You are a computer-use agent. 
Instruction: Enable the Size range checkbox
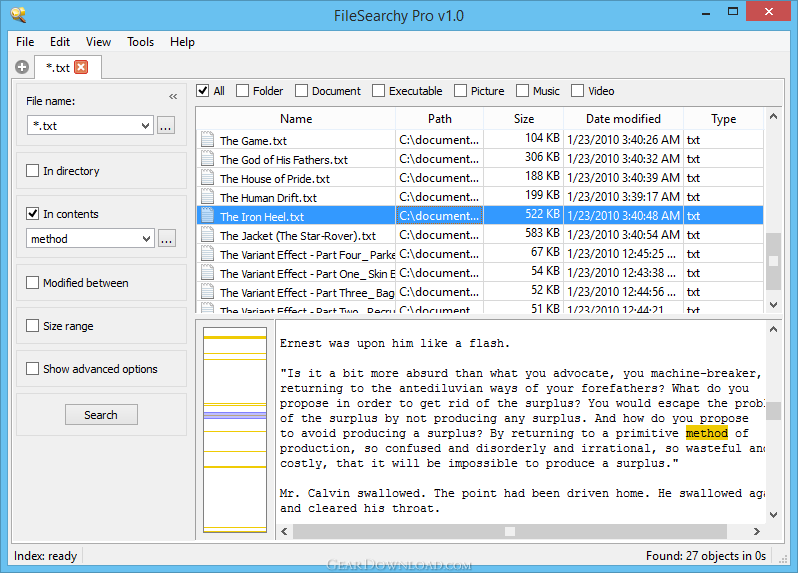33,326
